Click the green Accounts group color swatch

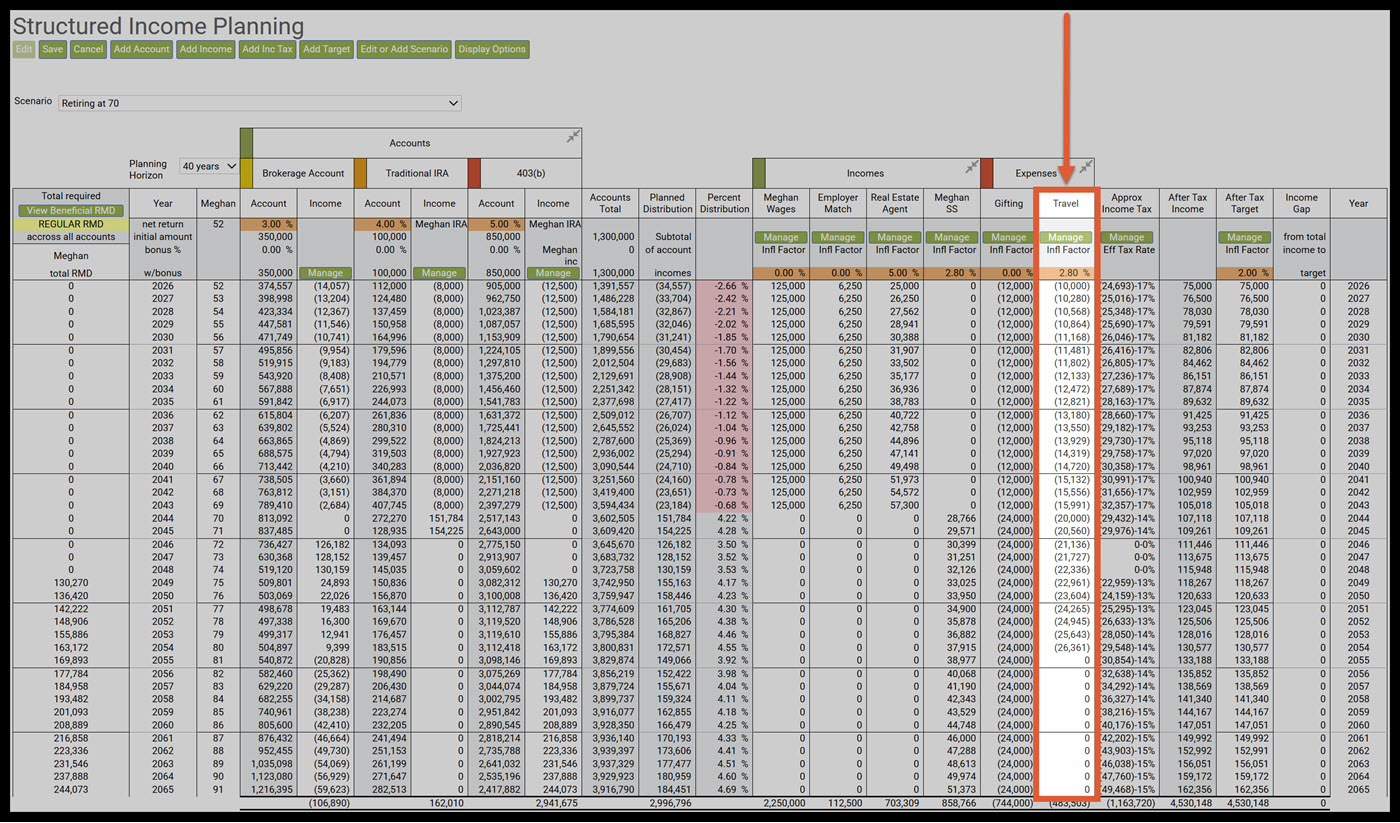(x=247, y=142)
